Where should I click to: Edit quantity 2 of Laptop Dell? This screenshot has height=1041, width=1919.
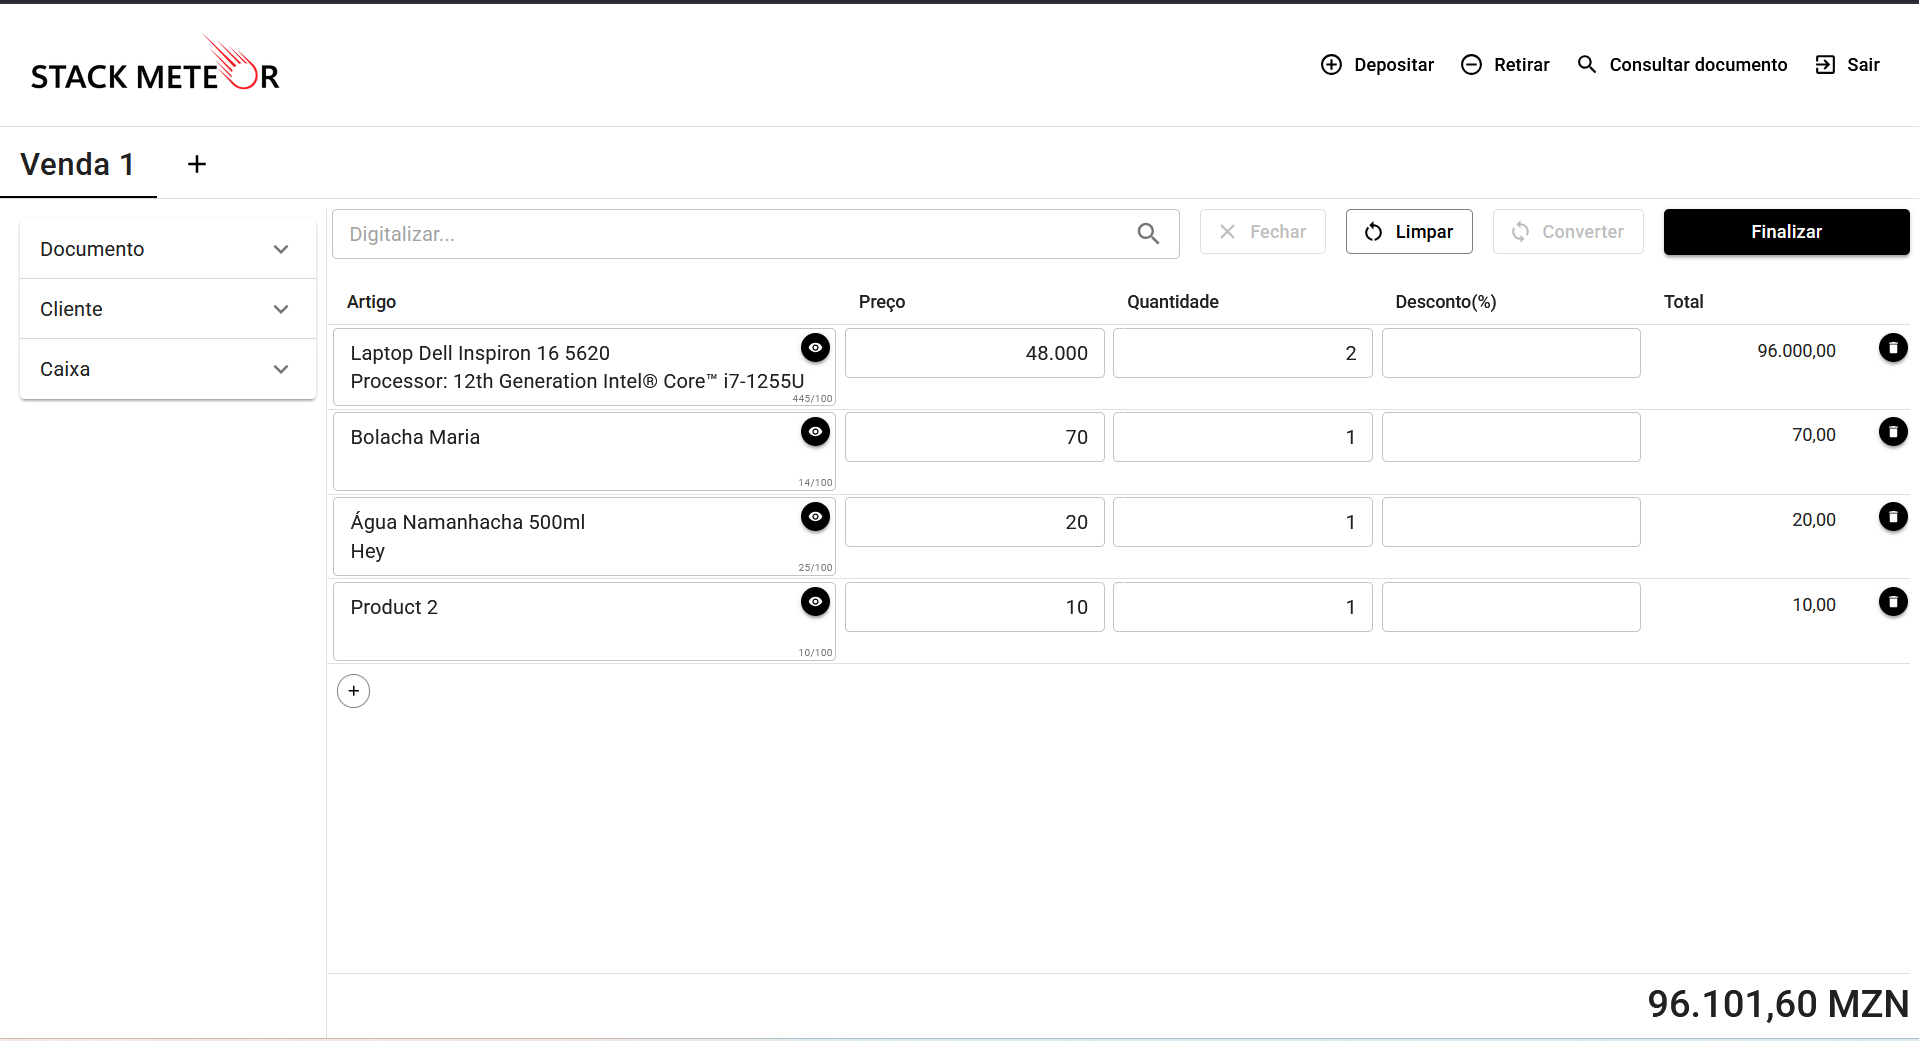click(1243, 353)
